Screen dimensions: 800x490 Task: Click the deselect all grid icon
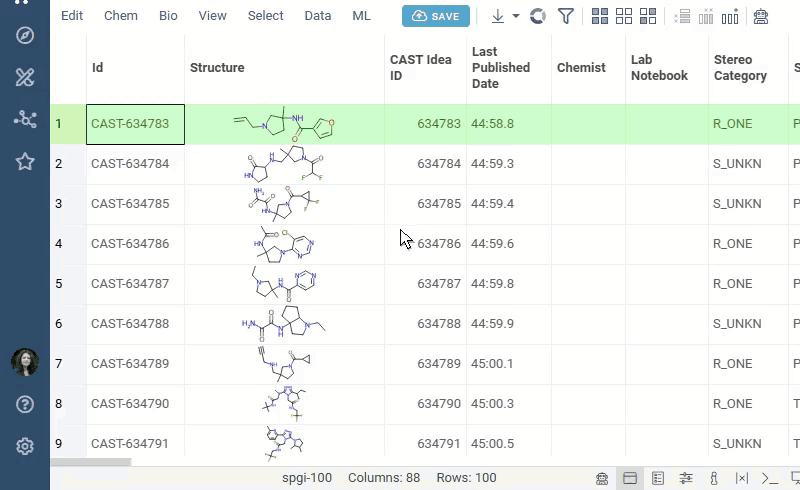(x=623, y=16)
